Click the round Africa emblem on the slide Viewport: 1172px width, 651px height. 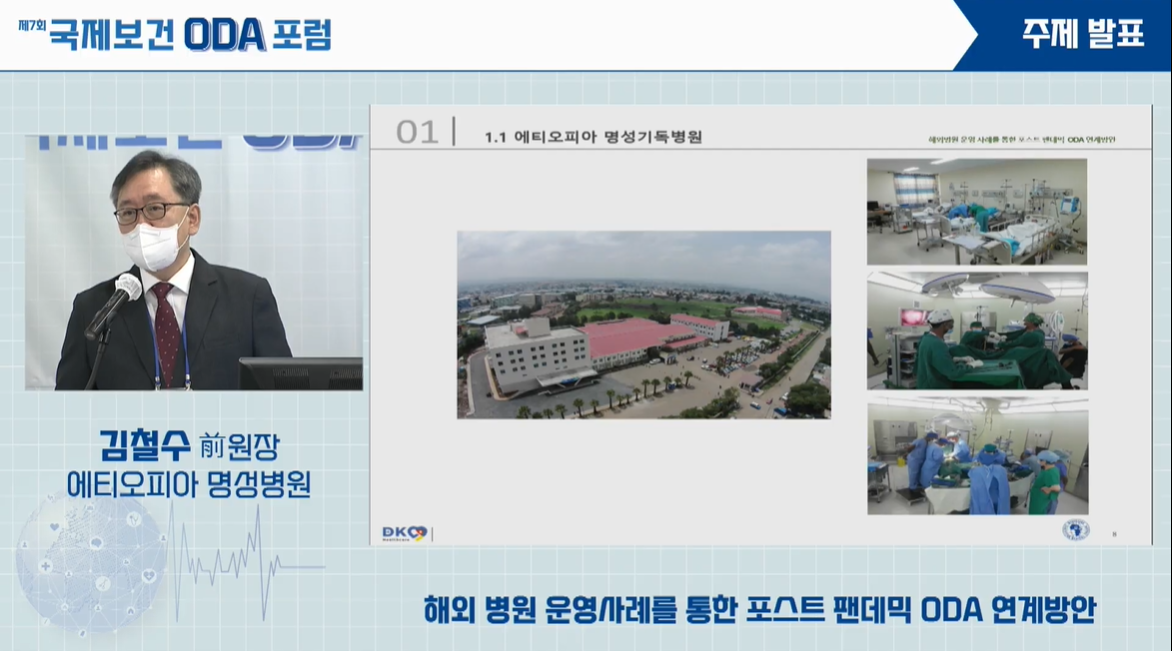(1075, 530)
